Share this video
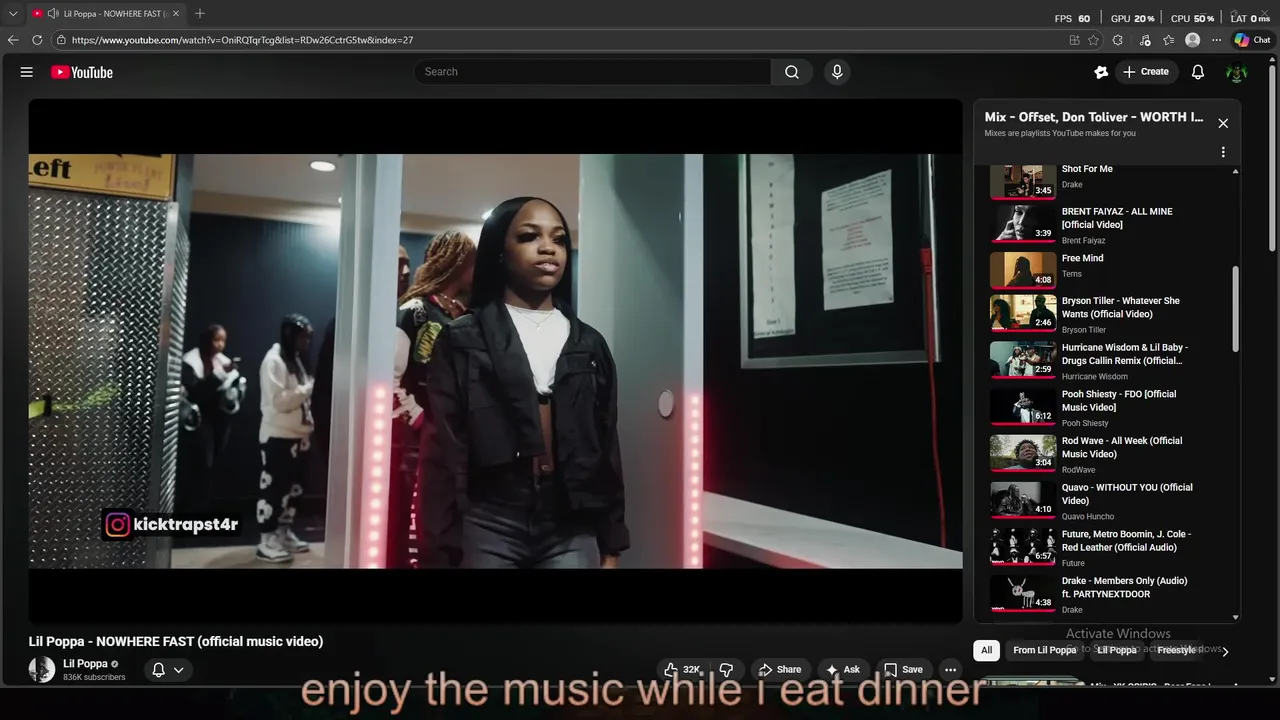The width and height of the screenshot is (1280, 720). pos(780,670)
